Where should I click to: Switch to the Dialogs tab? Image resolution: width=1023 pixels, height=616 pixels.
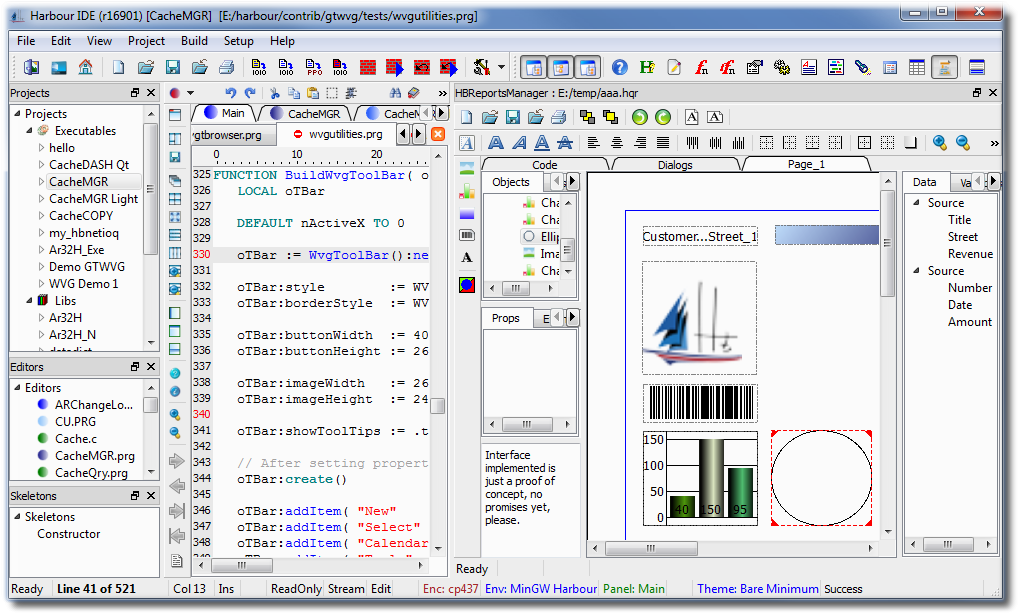point(675,165)
